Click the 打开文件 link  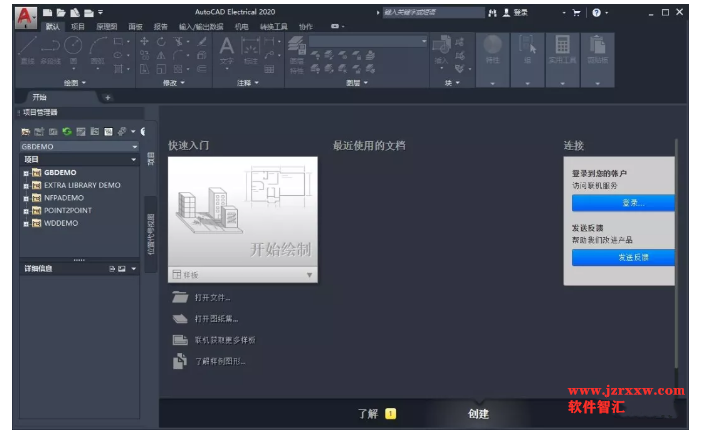click(x=212, y=297)
